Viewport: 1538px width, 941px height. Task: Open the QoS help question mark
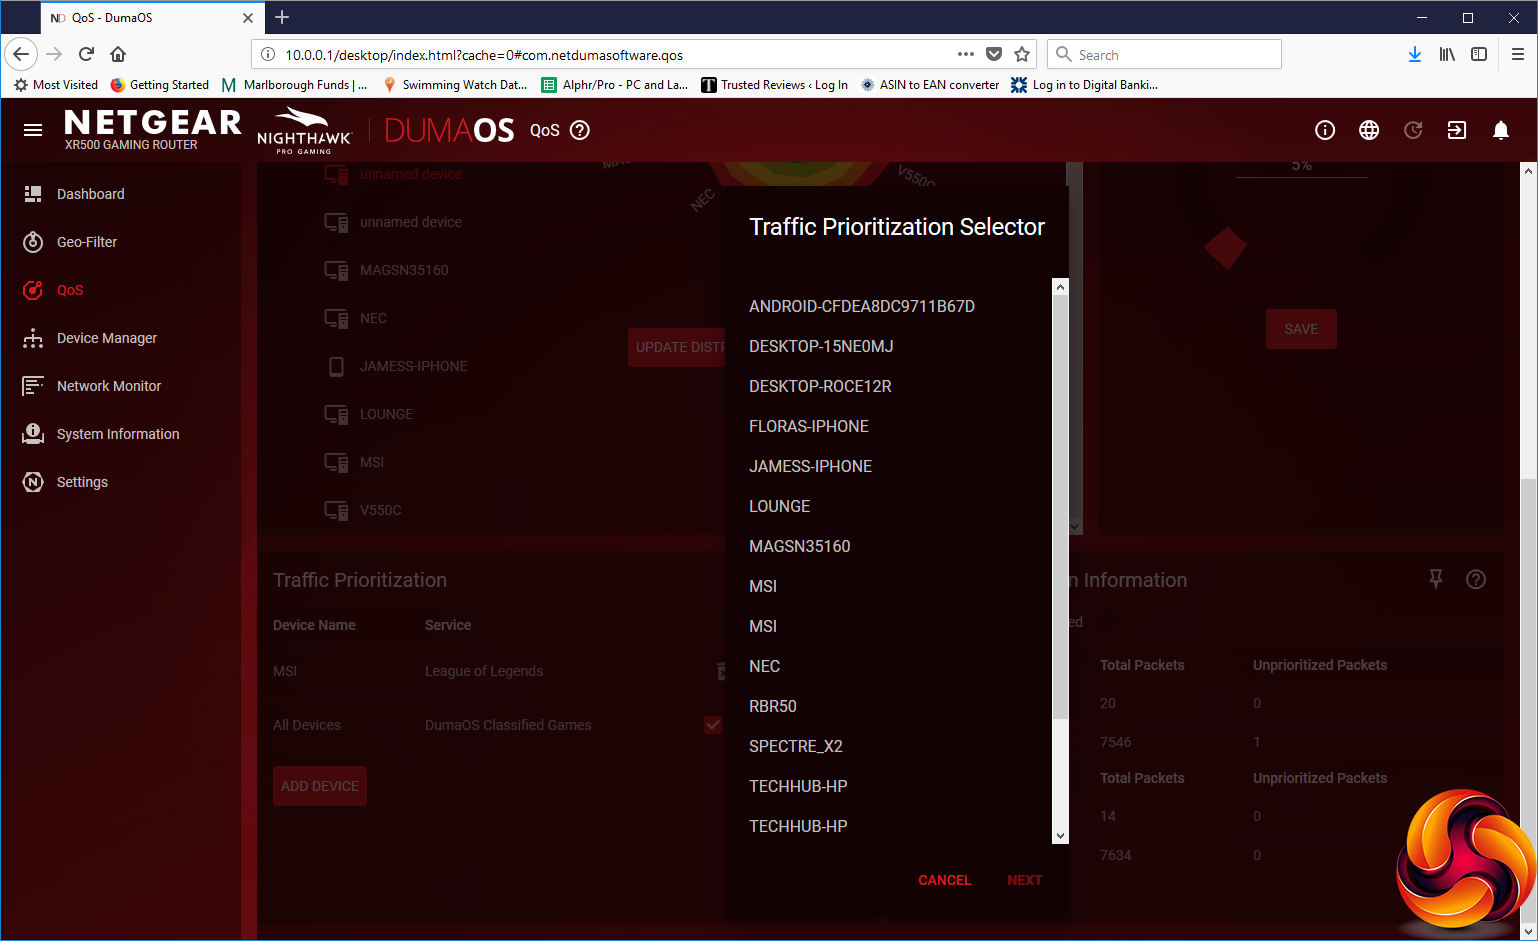[x=580, y=130]
